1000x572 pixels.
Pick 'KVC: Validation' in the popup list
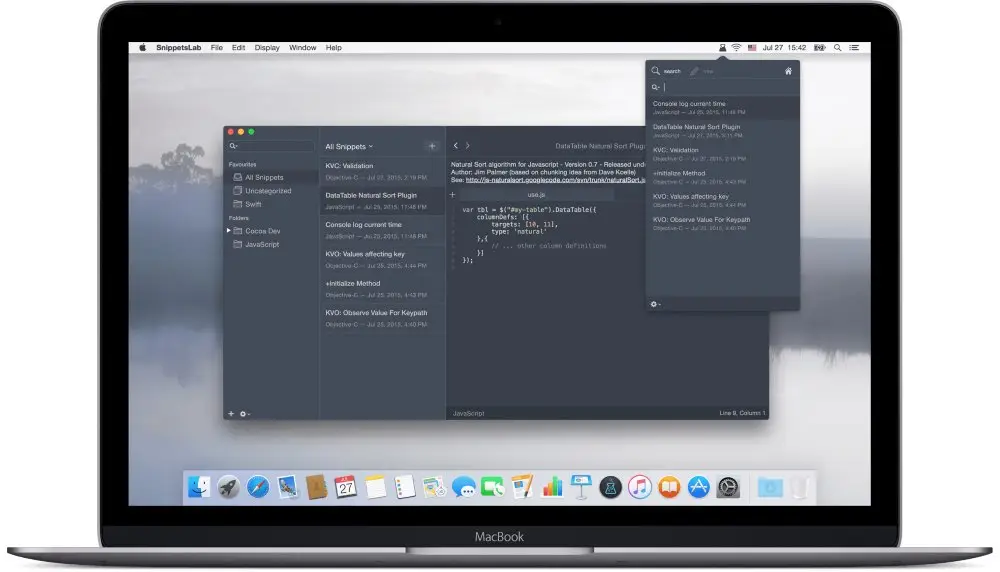point(723,154)
